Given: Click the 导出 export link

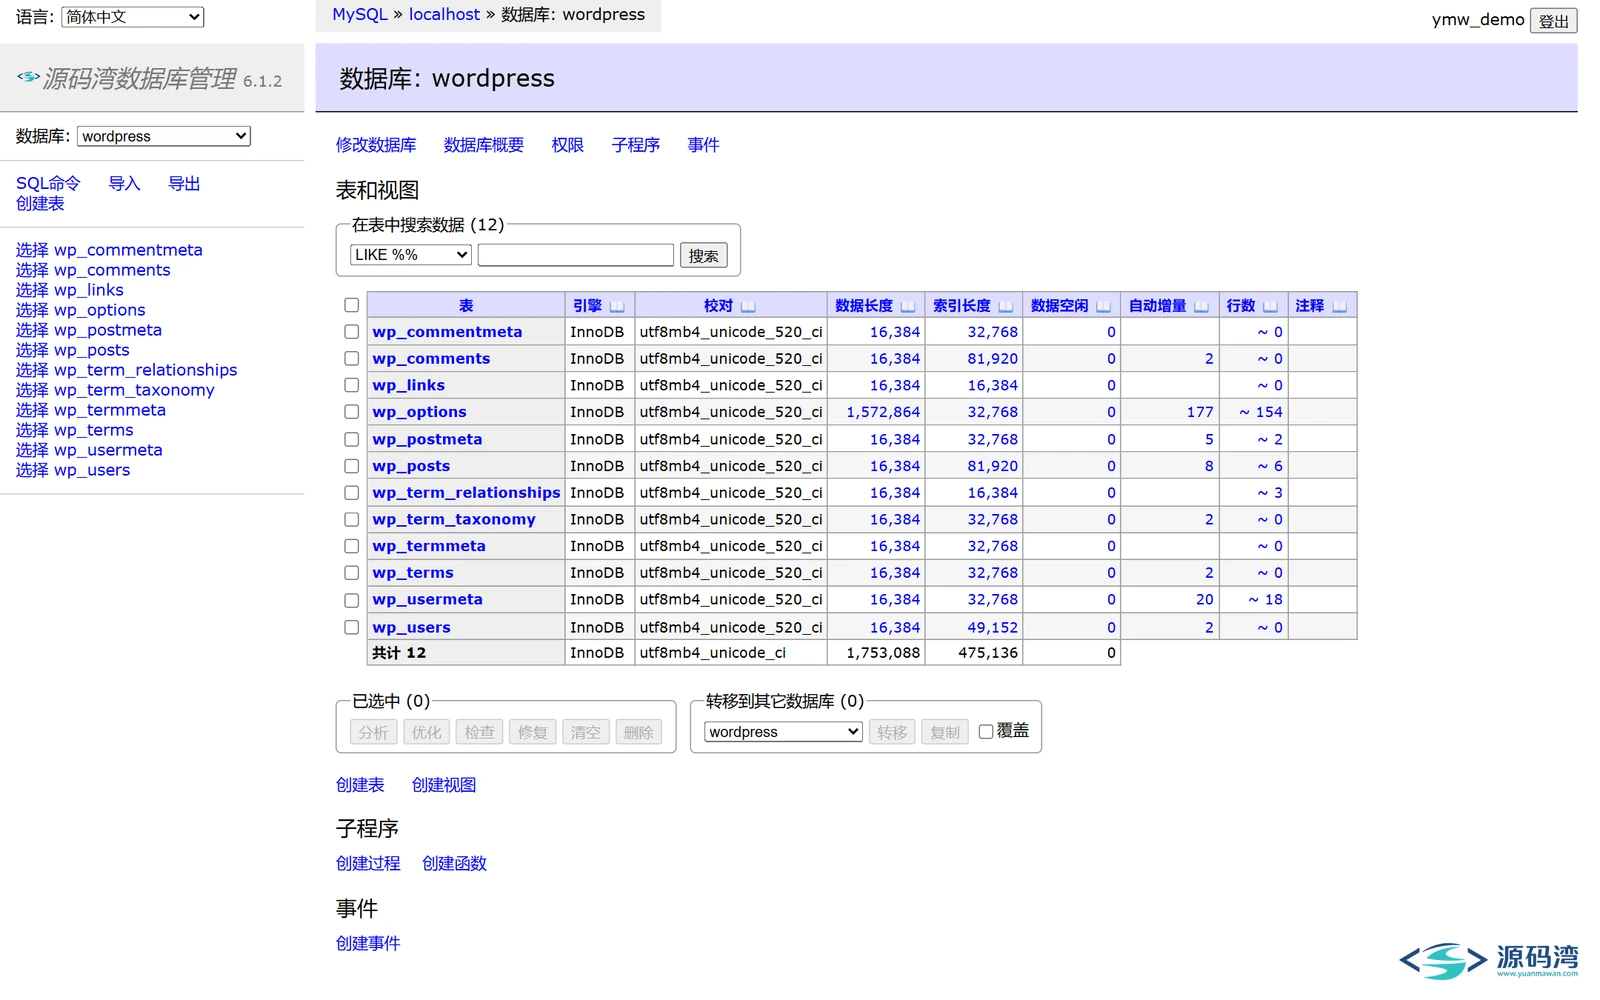Looking at the screenshot, I should point(184,183).
